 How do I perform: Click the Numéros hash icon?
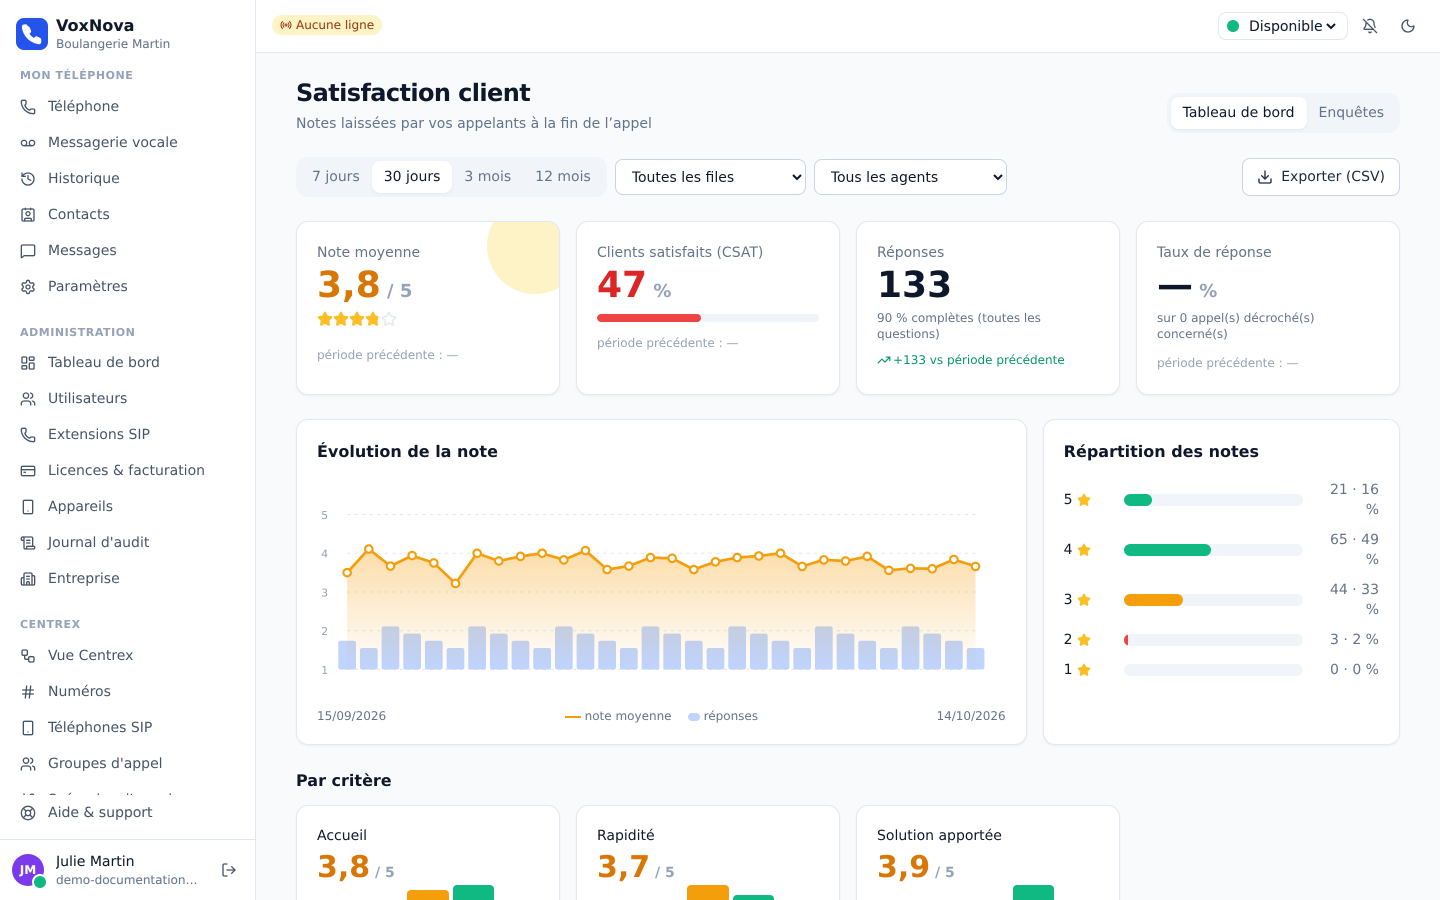click(x=28, y=691)
